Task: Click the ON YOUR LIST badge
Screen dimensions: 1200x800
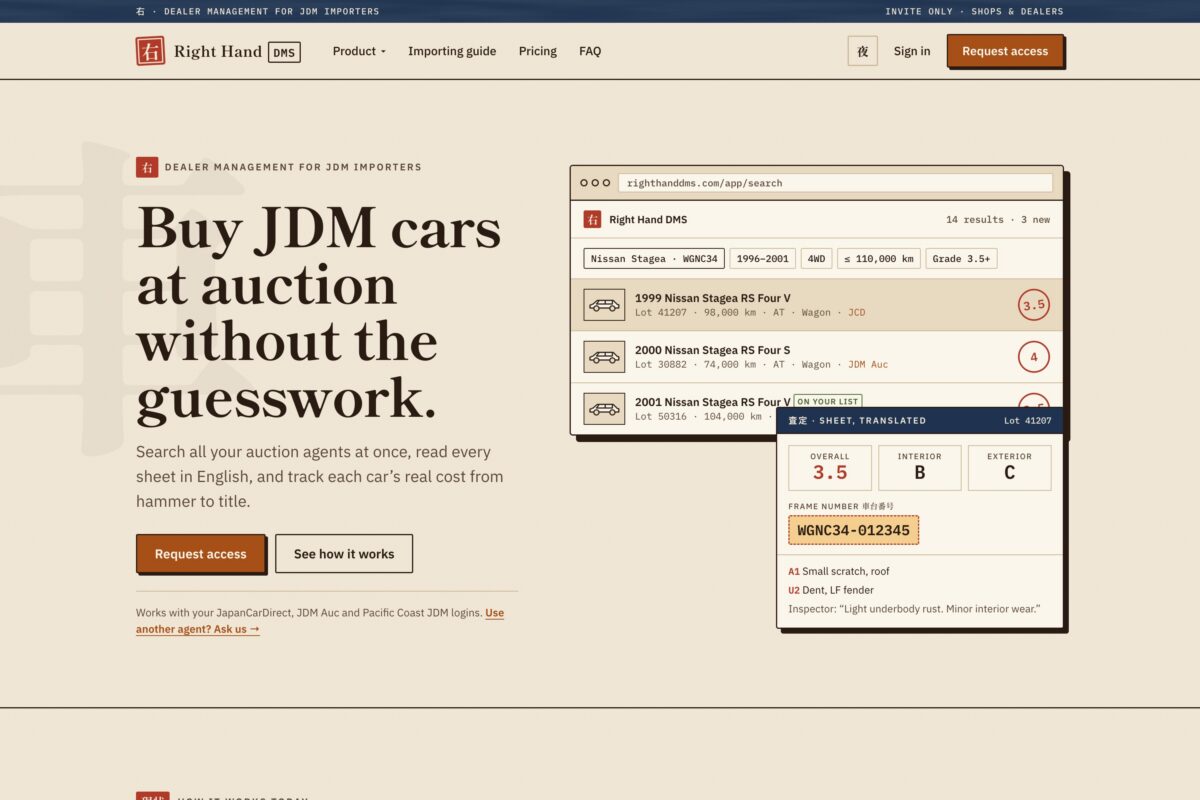Action: tap(828, 401)
